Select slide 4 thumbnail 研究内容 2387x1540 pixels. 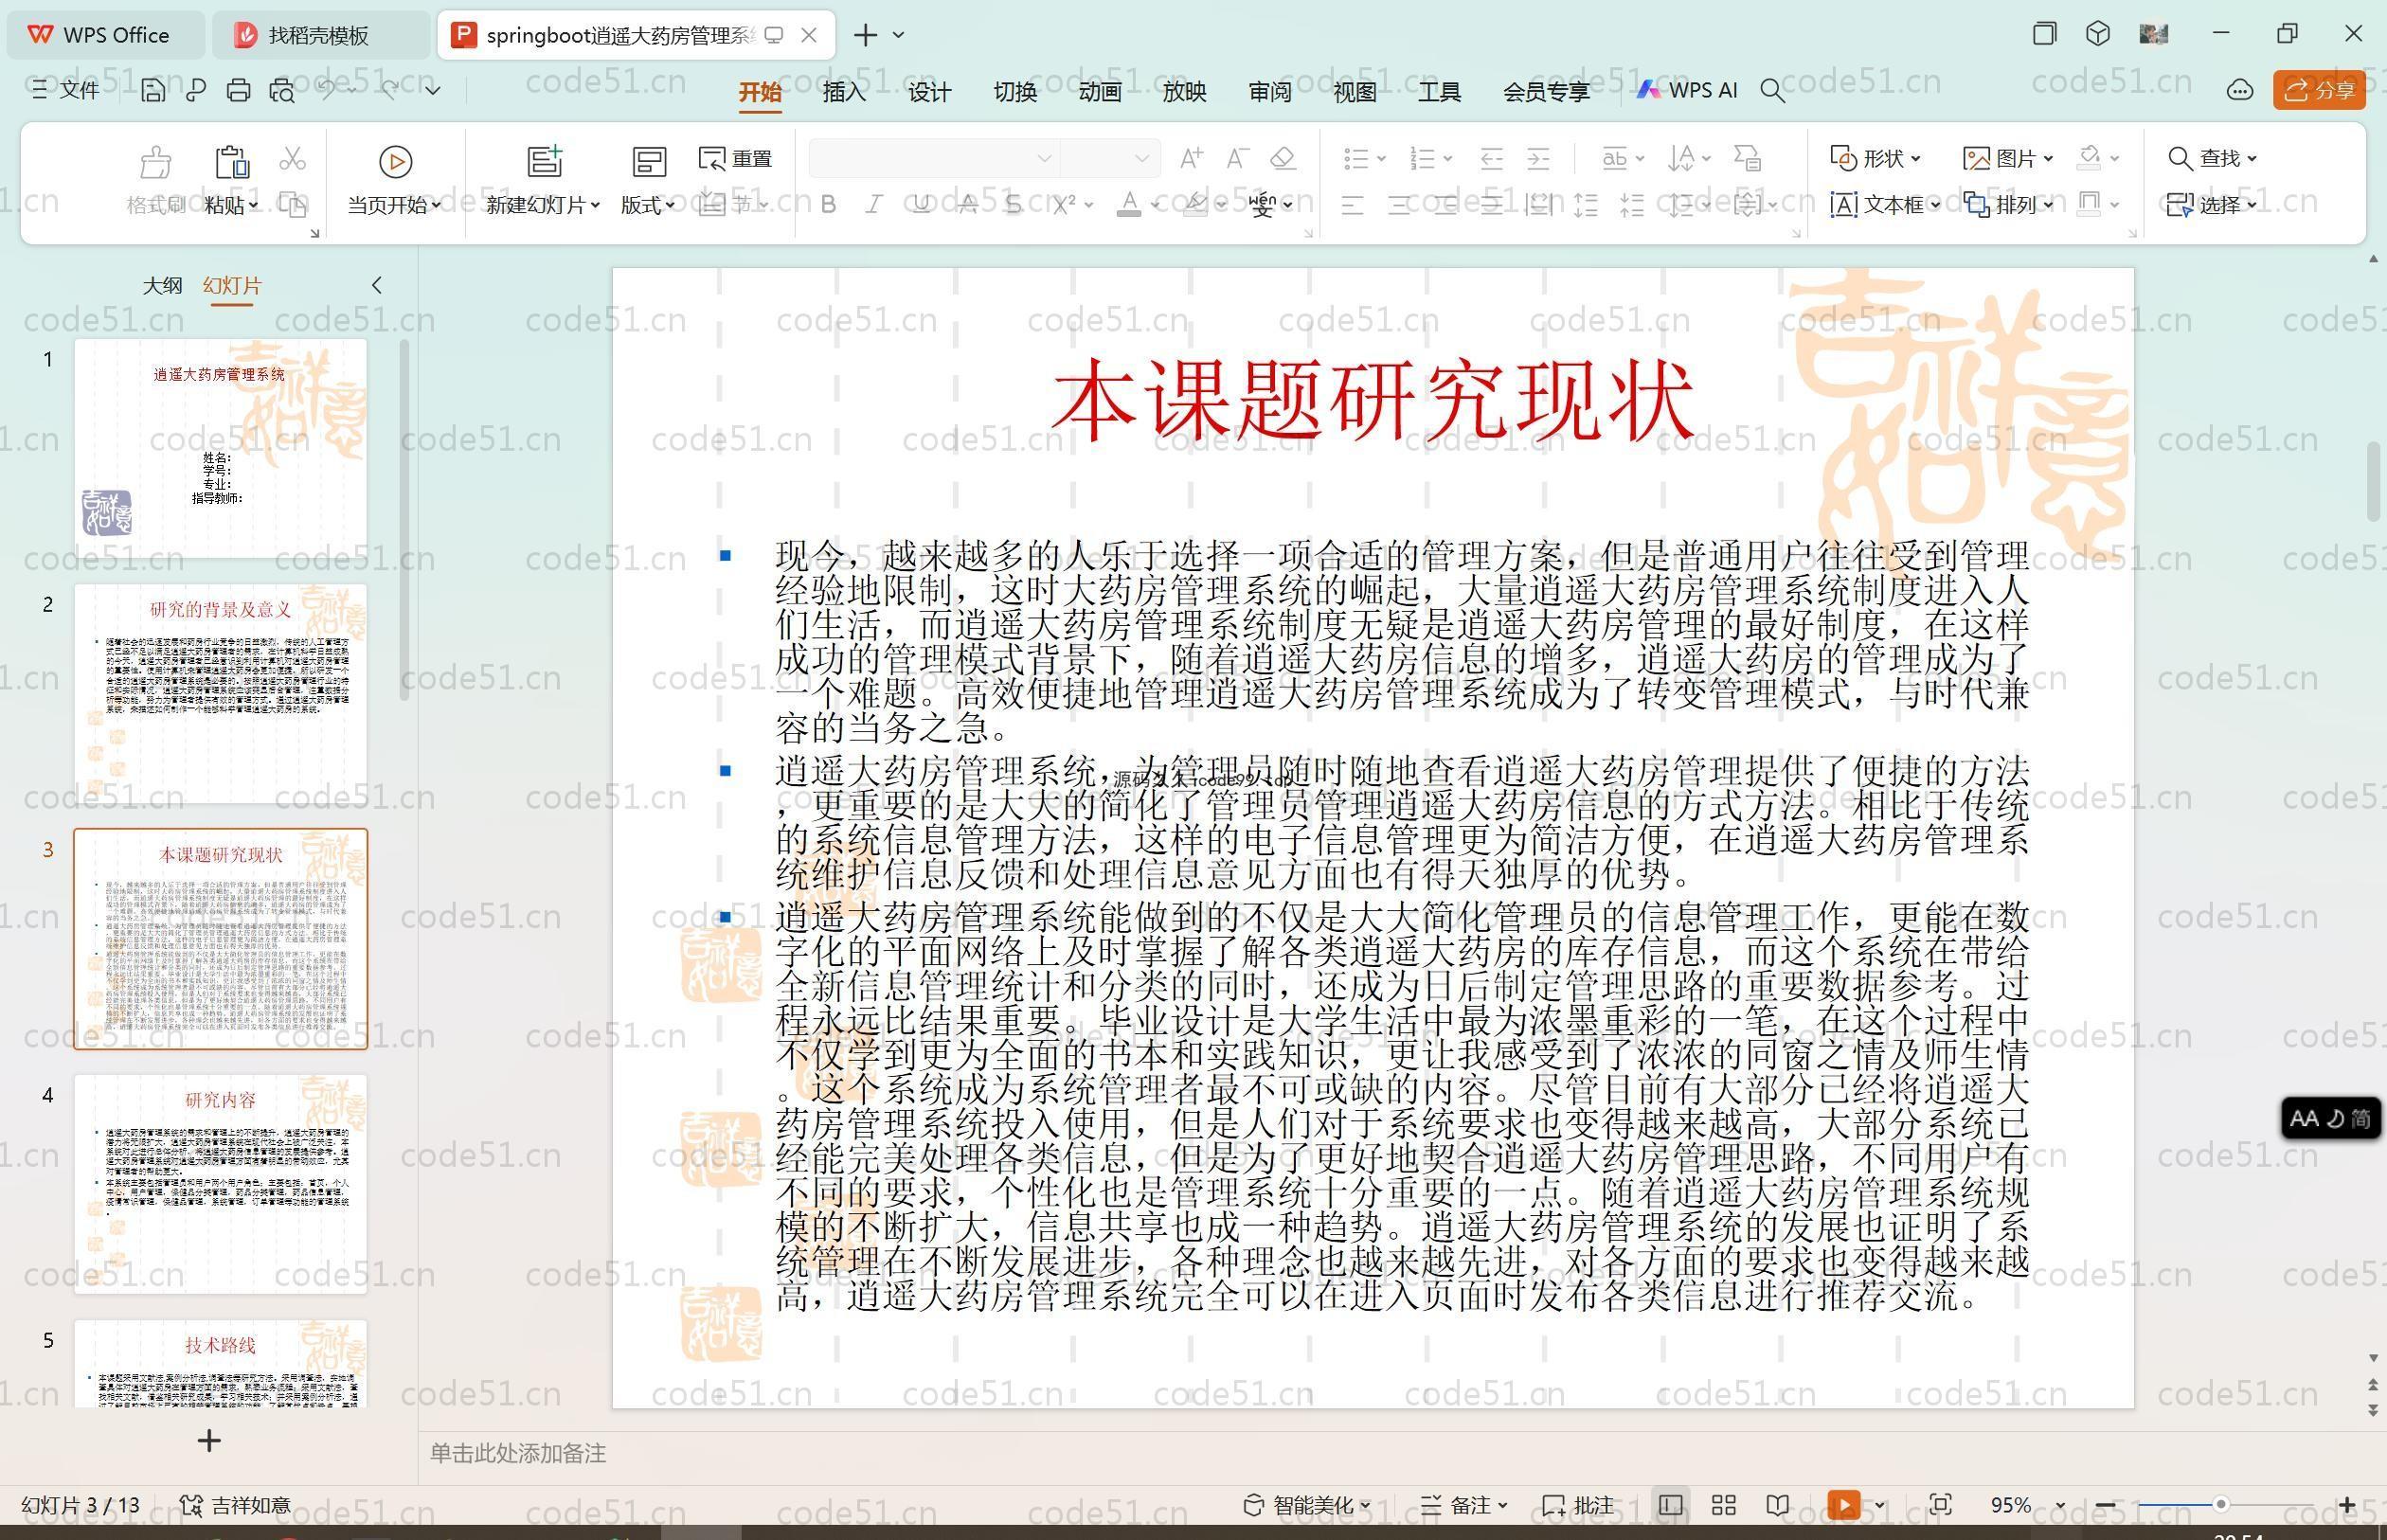click(221, 1184)
